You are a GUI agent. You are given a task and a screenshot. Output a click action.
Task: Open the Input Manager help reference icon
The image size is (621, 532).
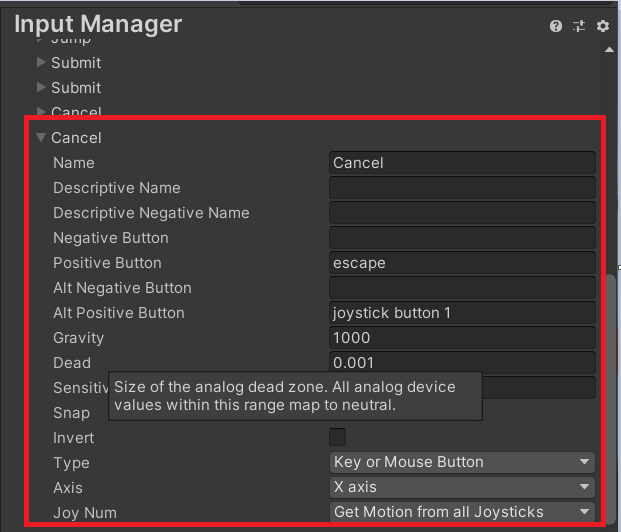pyautogui.click(x=556, y=26)
